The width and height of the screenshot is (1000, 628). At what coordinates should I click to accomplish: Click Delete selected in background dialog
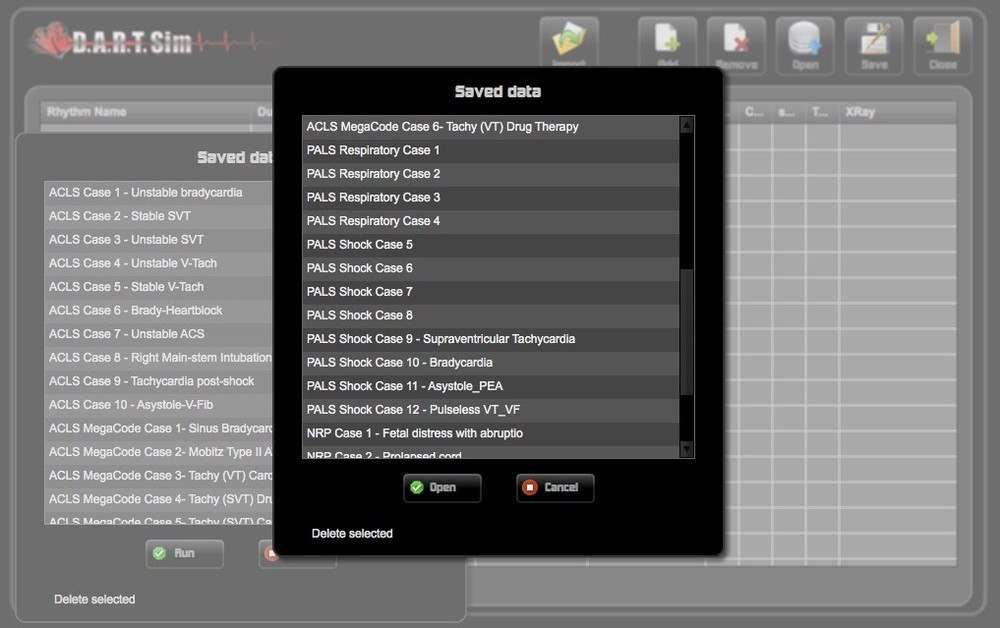point(94,599)
